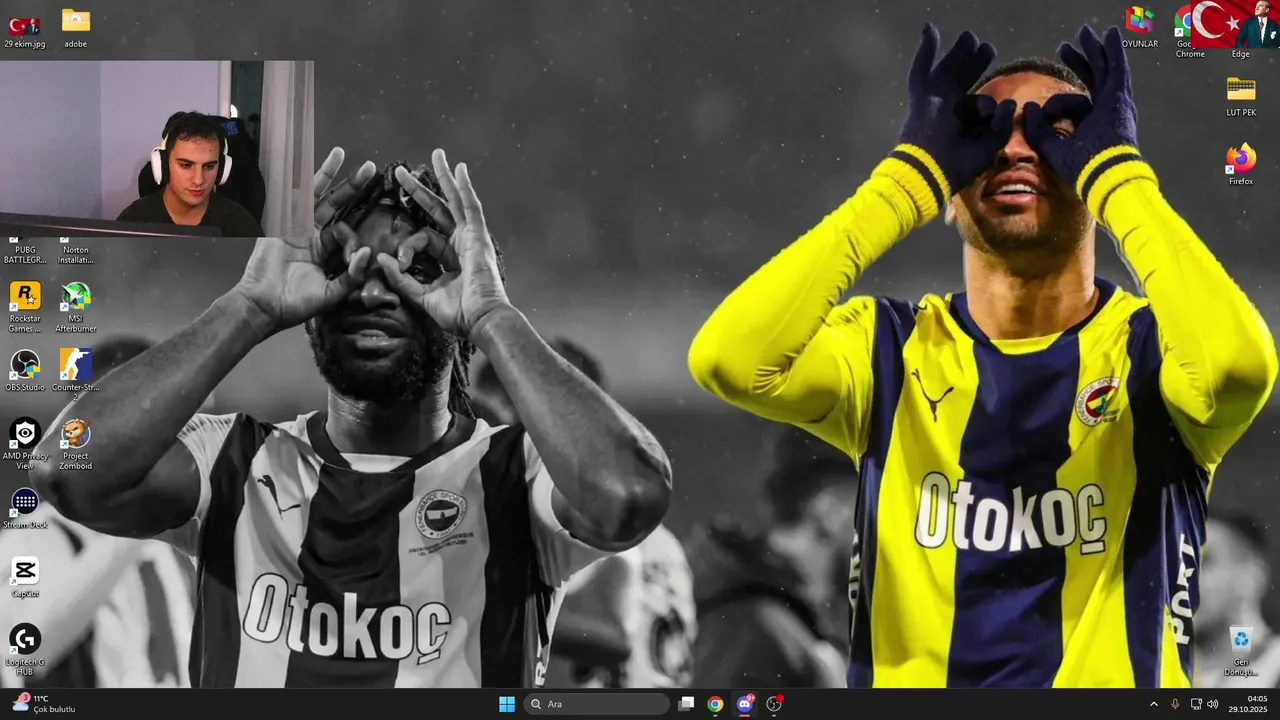The width and height of the screenshot is (1280, 720).
Task: Open the Recycle Bin (Geri Dönüşüm)
Action: (x=1241, y=650)
